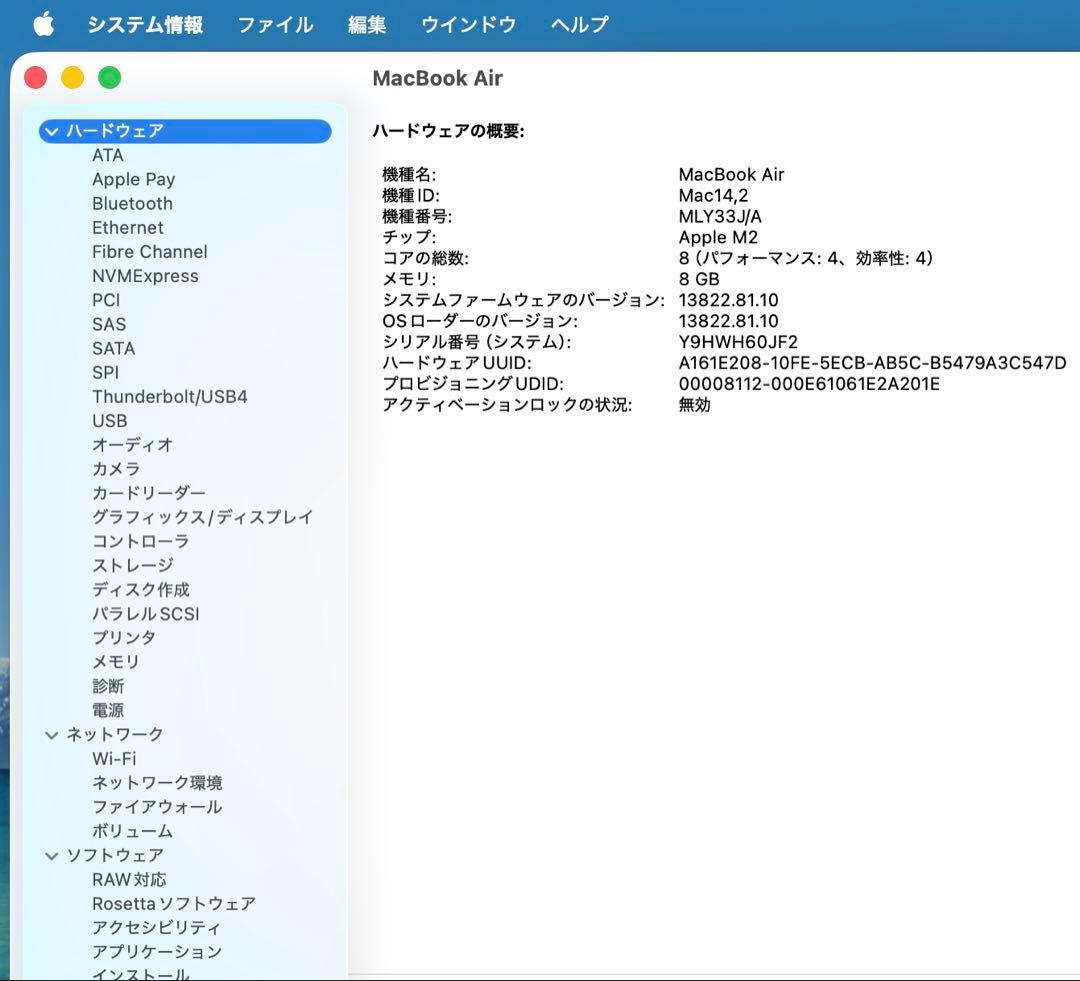Open the システム情報 app menu
Viewport: 1080px width, 981px height.
click(145, 25)
